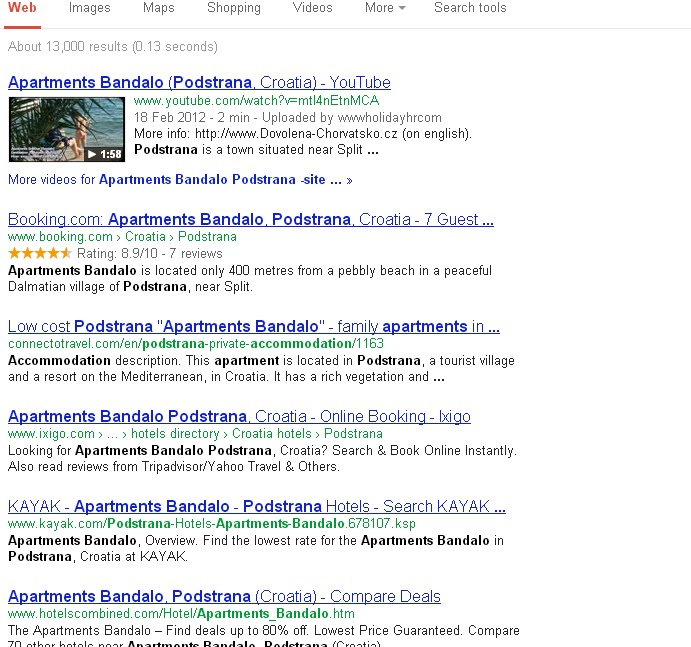691x647 pixels.
Task: Click the hotelscombined.com URL text
Action: coord(181,614)
